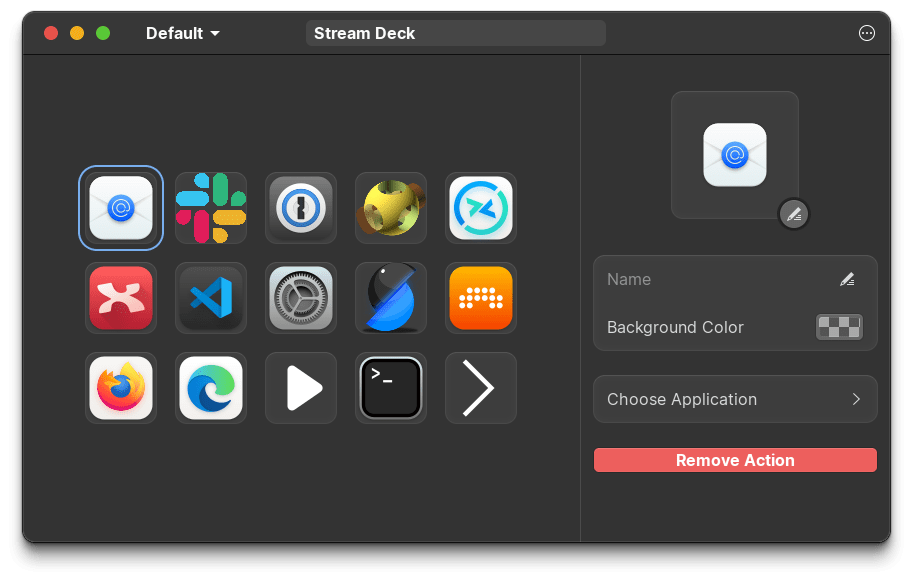Select the red XMind app key
Image resolution: width=913 pixels, height=581 pixels.
click(121, 298)
